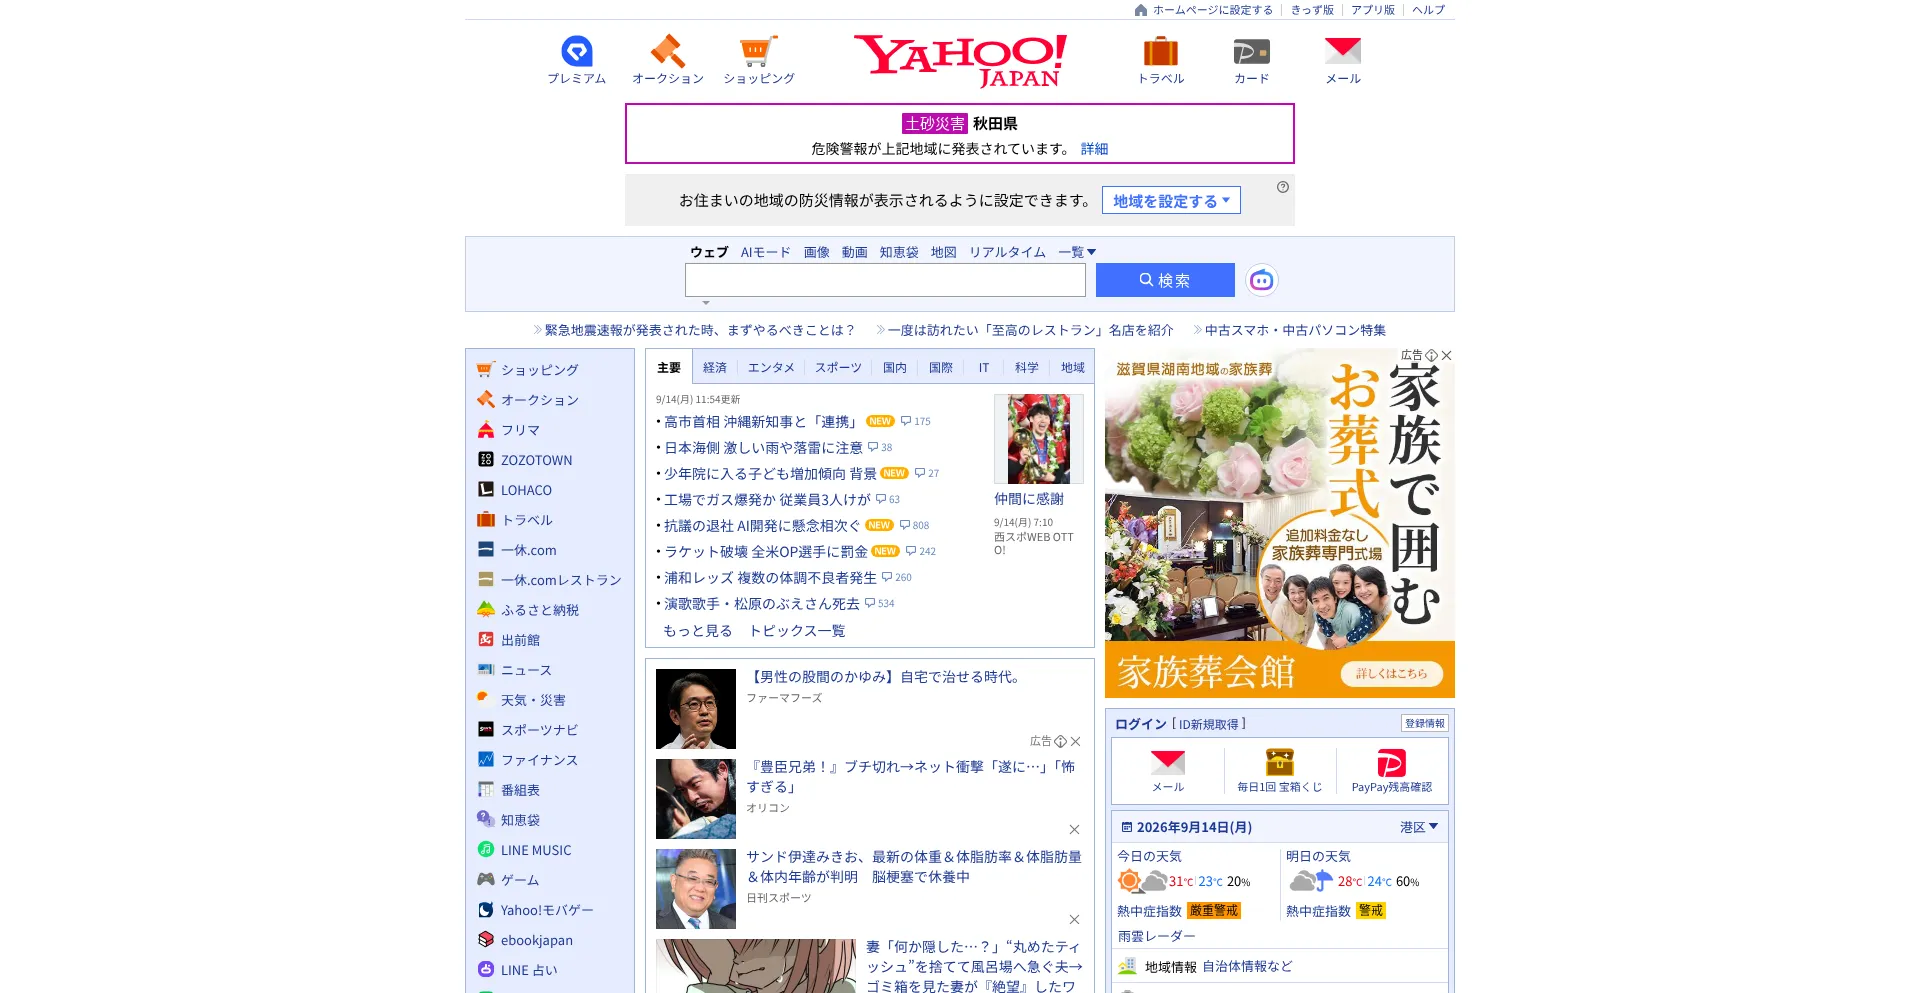
Task: Switch to the スポーツ news tab
Action: pyautogui.click(x=838, y=367)
